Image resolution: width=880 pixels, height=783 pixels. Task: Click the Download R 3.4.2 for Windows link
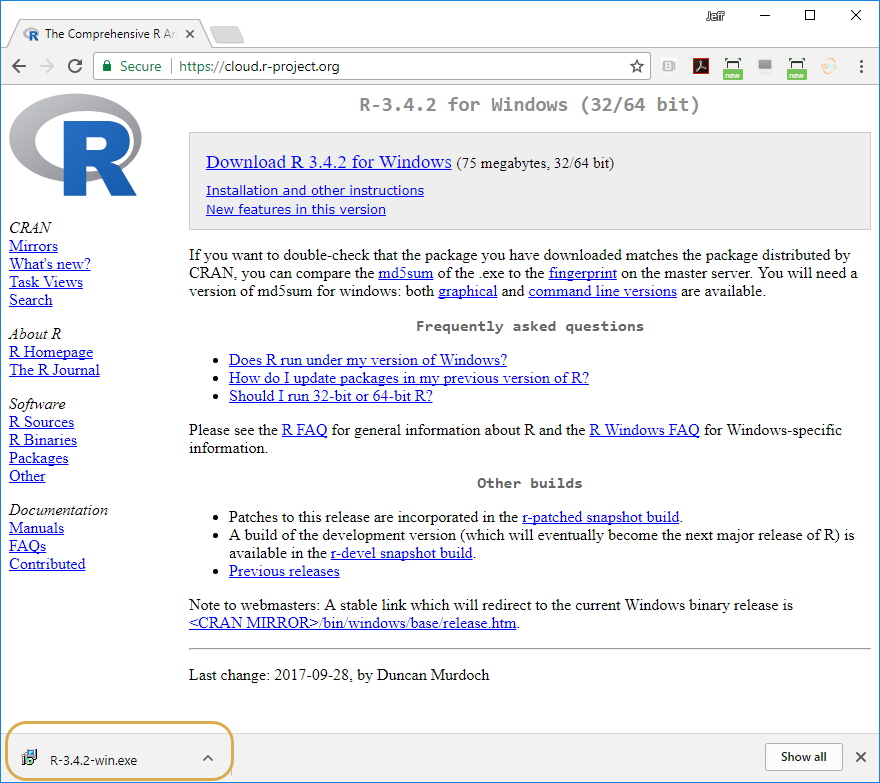(328, 162)
